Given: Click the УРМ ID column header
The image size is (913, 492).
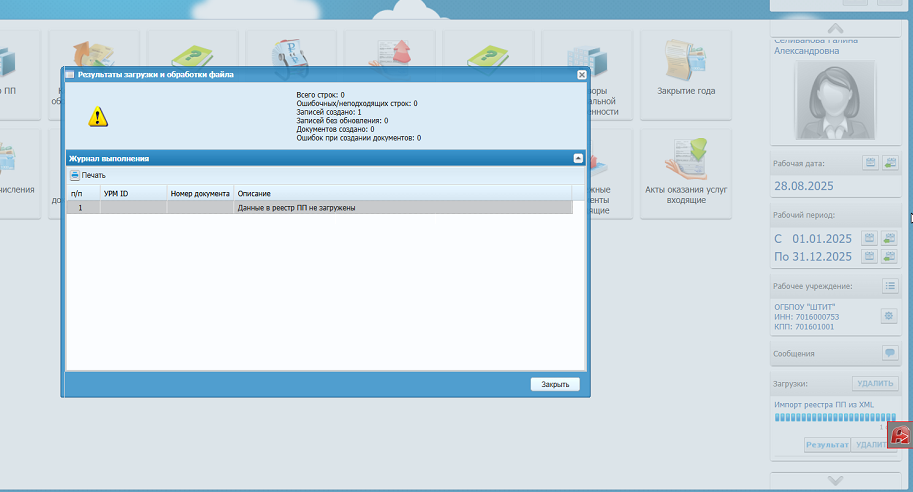Looking at the screenshot, I should [133, 193].
